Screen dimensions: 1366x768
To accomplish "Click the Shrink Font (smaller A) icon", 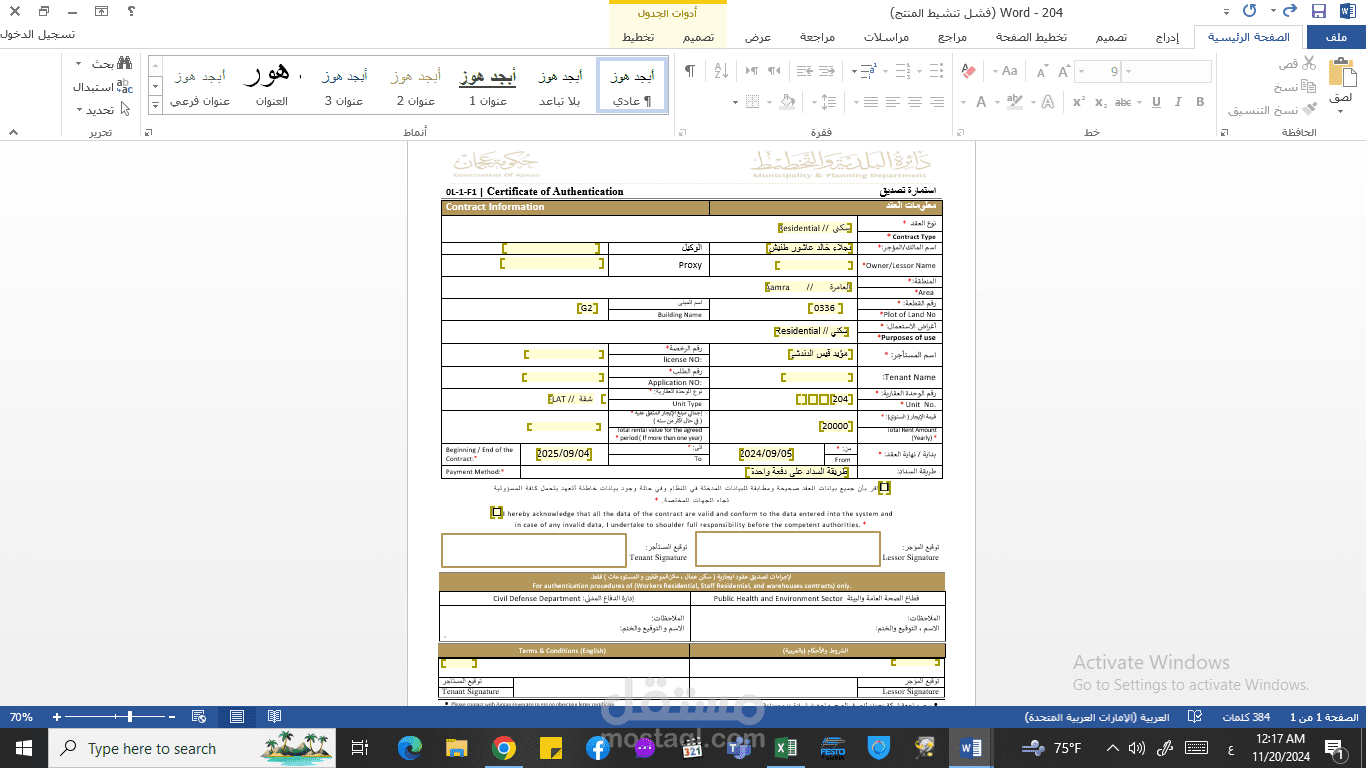I will (x=1042, y=71).
